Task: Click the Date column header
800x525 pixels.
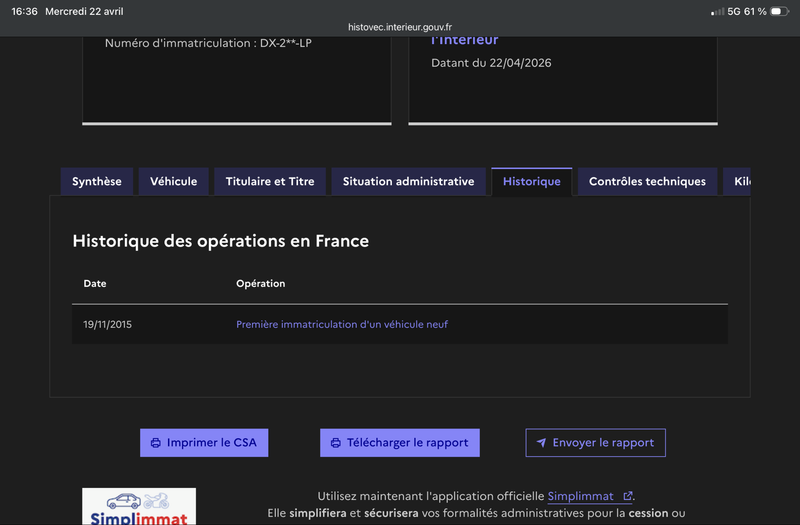Action: pyautogui.click(x=95, y=284)
